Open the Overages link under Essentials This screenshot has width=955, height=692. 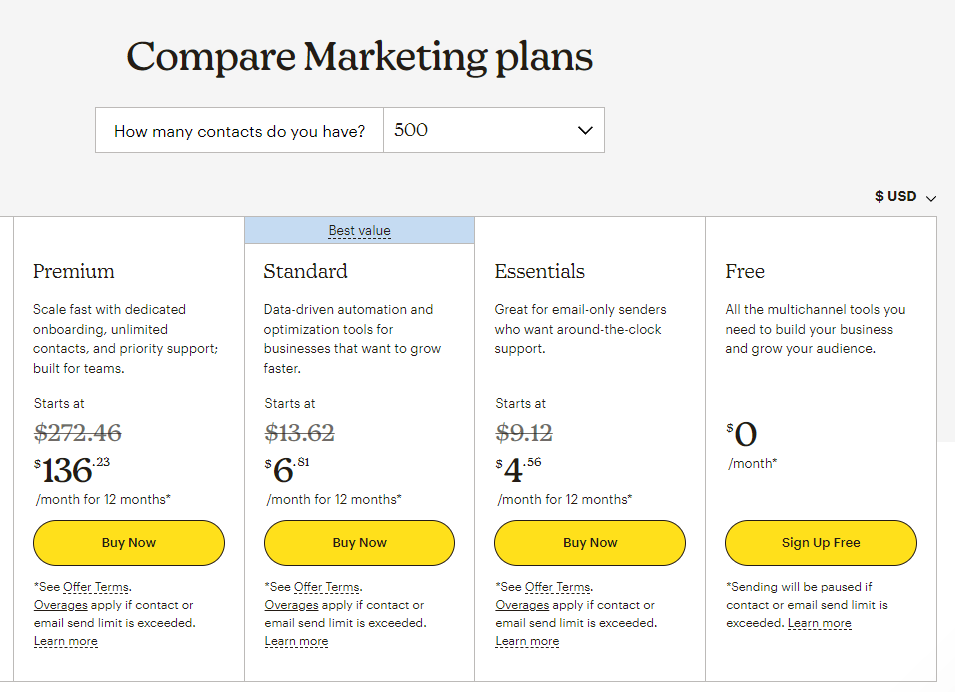click(521, 605)
